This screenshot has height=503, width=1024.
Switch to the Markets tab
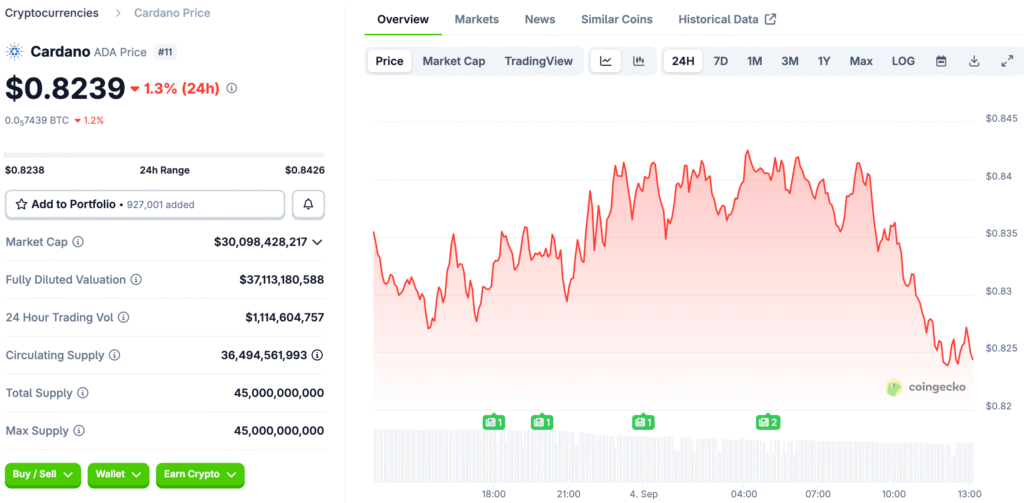(x=477, y=19)
